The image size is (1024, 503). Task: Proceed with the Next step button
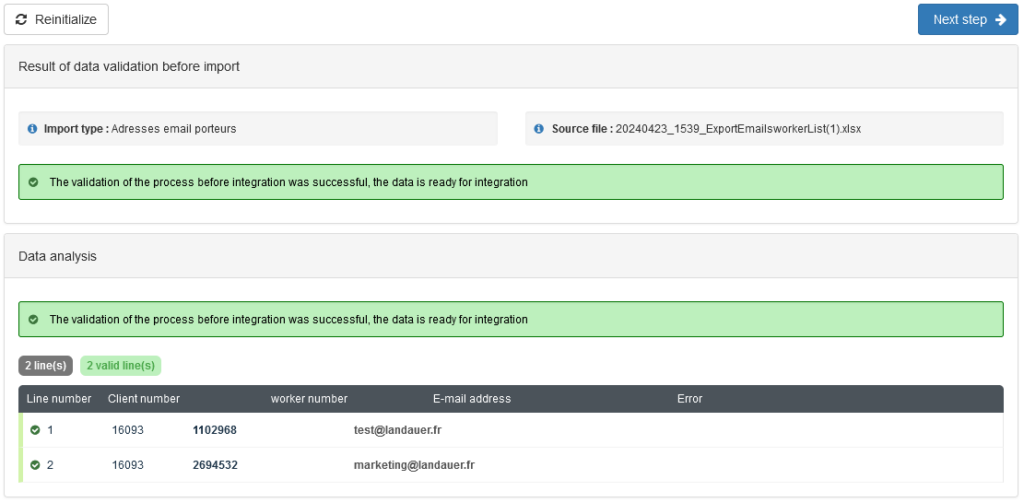coord(968,20)
